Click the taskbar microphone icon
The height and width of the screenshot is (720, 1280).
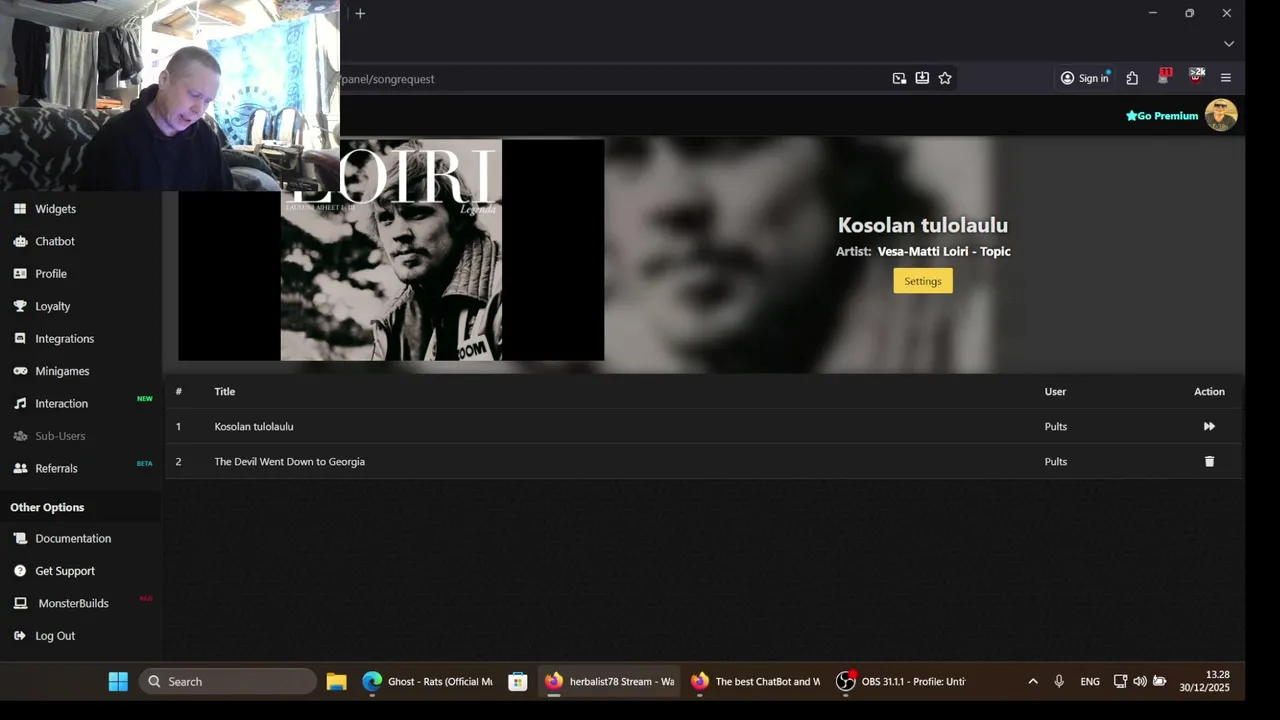tap(1059, 681)
